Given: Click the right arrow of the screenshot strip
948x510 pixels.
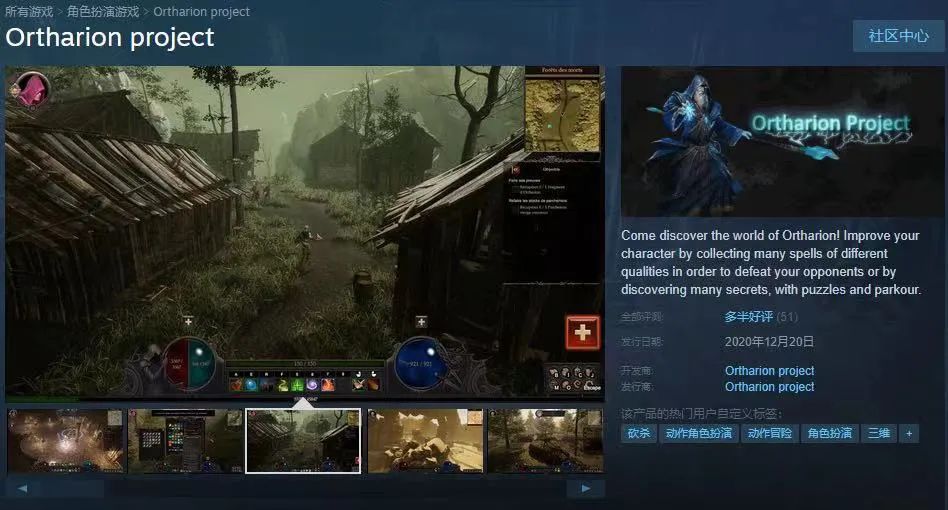Looking at the screenshot, I should (585, 489).
